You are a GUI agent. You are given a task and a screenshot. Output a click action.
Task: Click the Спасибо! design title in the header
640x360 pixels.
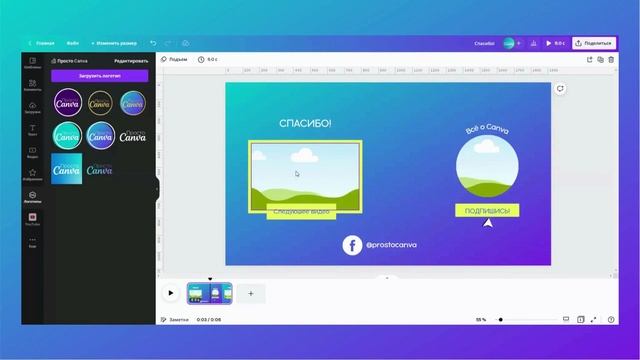[484, 43]
